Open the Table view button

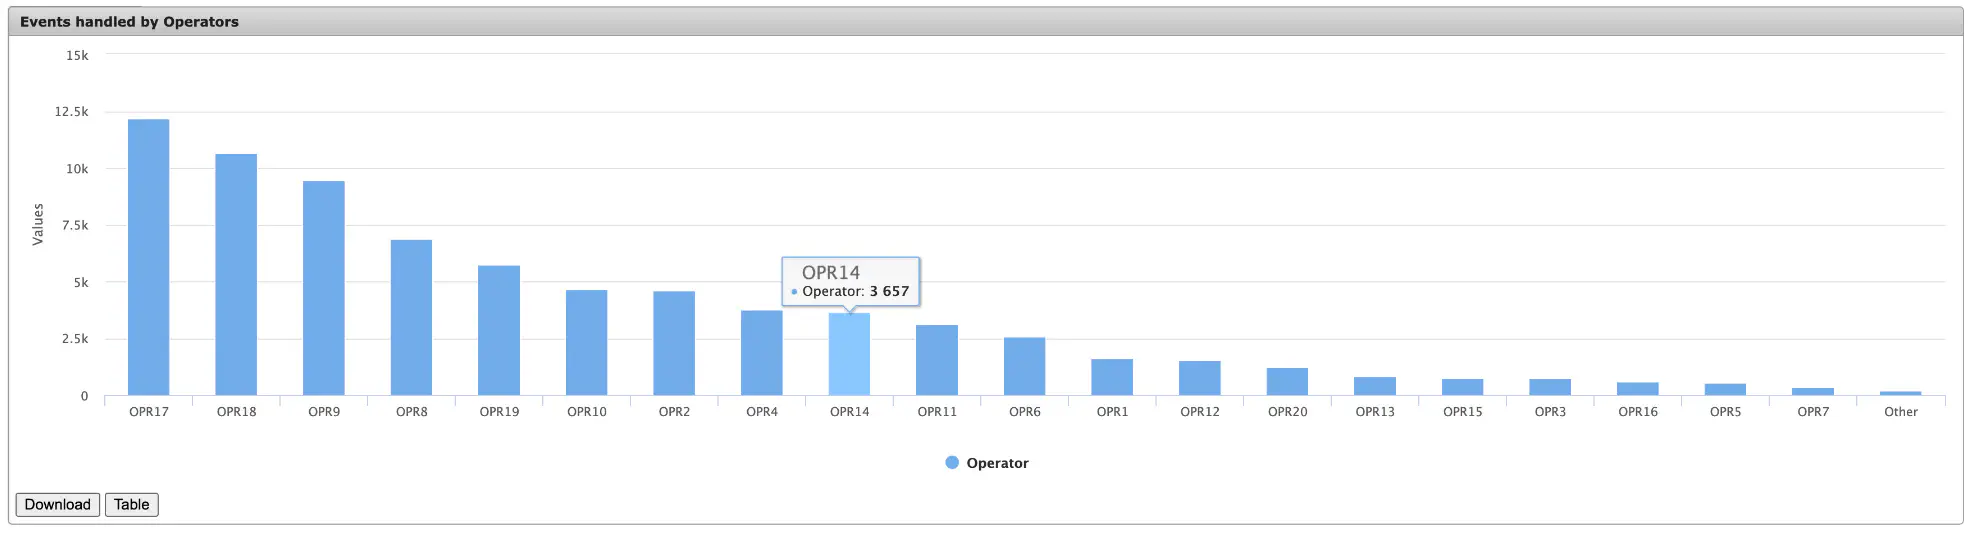tap(132, 505)
